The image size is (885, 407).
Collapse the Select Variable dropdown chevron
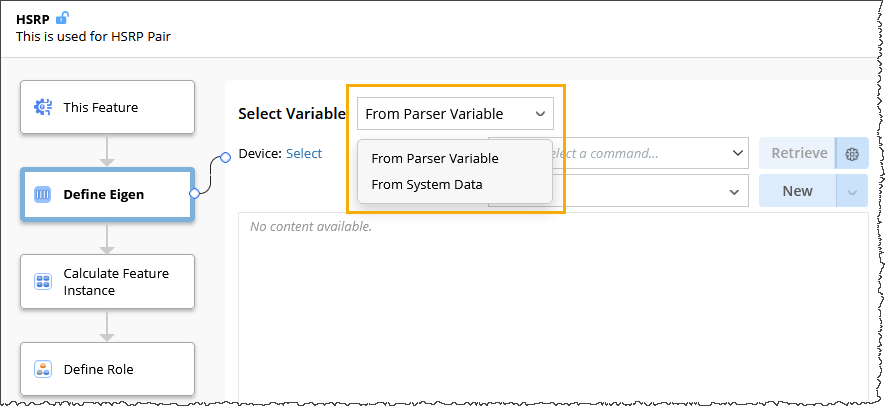tap(540, 114)
